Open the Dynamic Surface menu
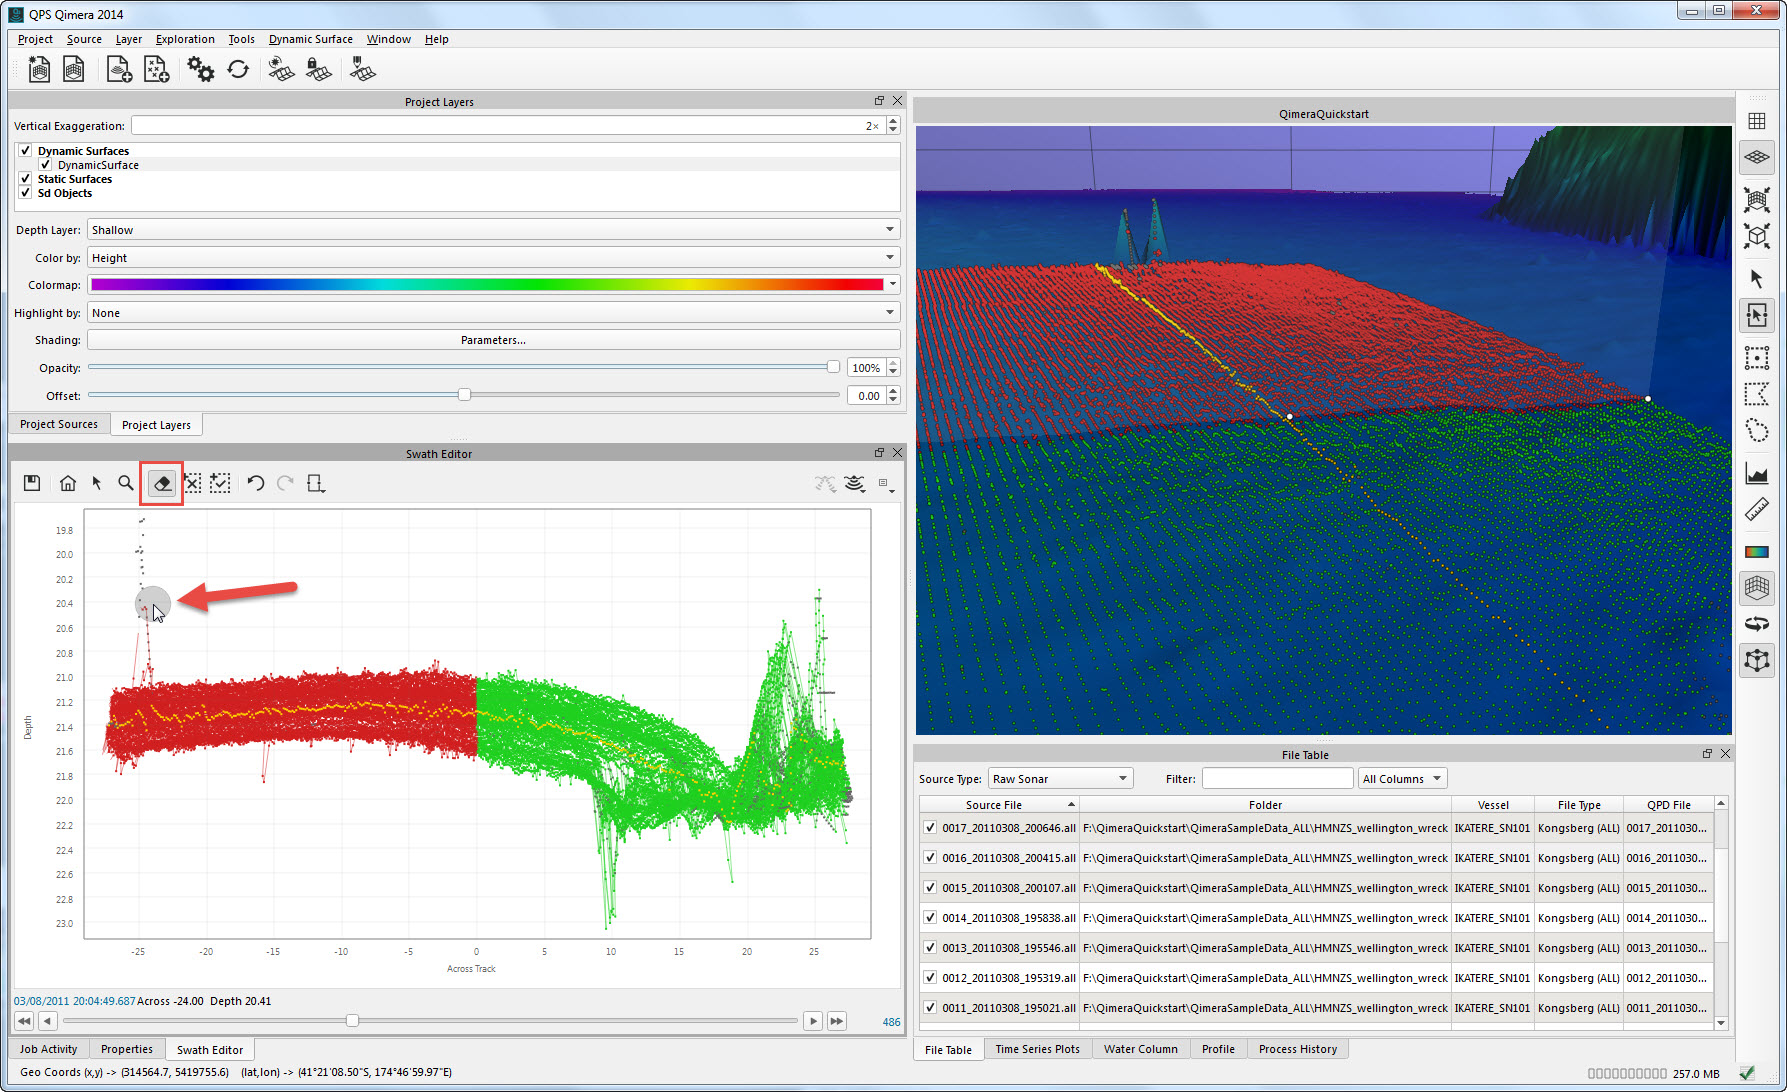This screenshot has height=1092, width=1787. (310, 39)
